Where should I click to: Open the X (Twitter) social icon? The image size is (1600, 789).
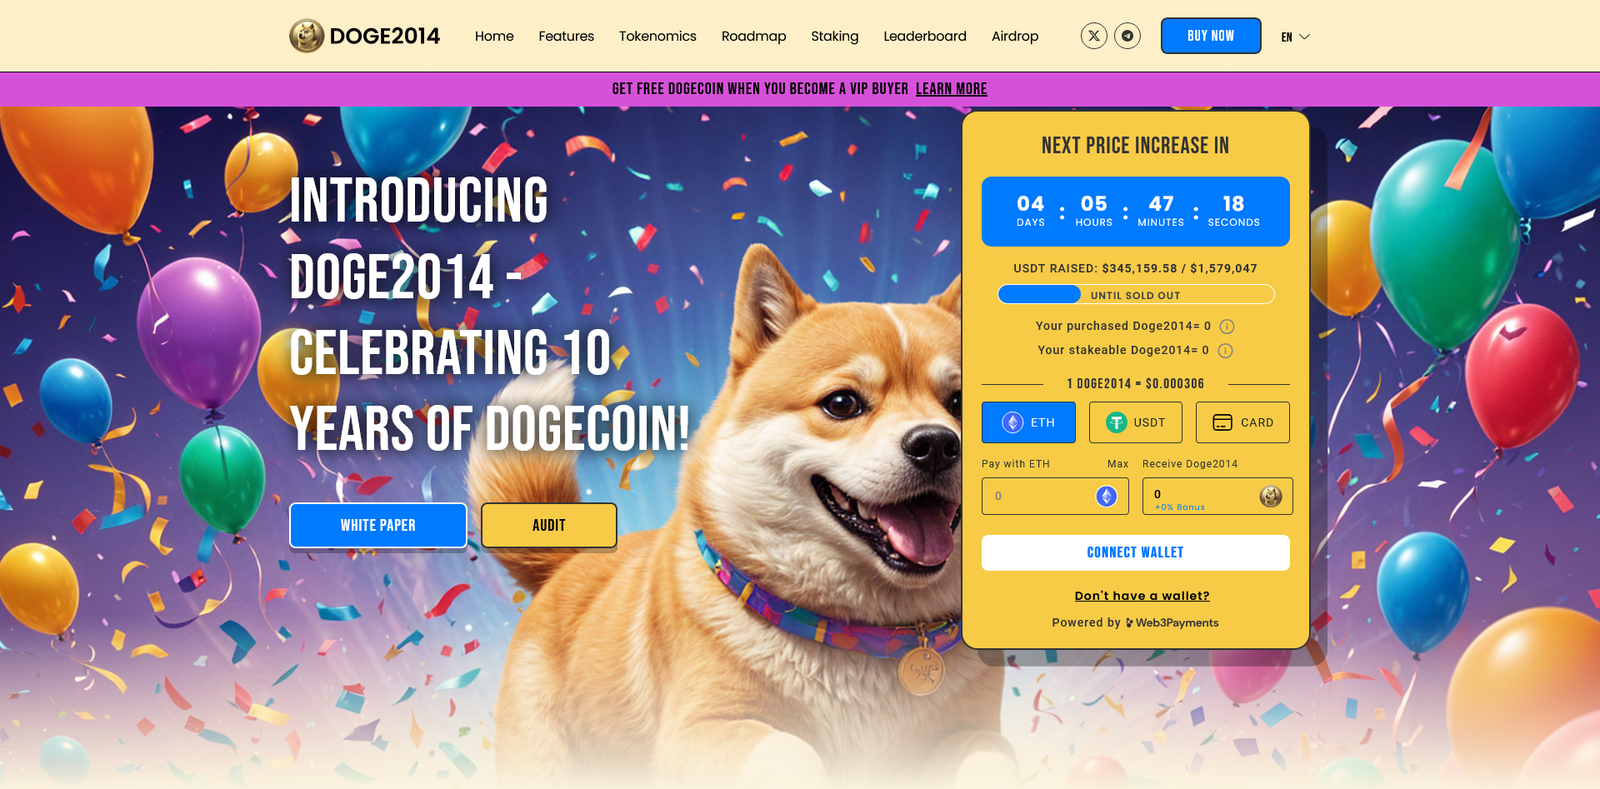pos(1094,36)
